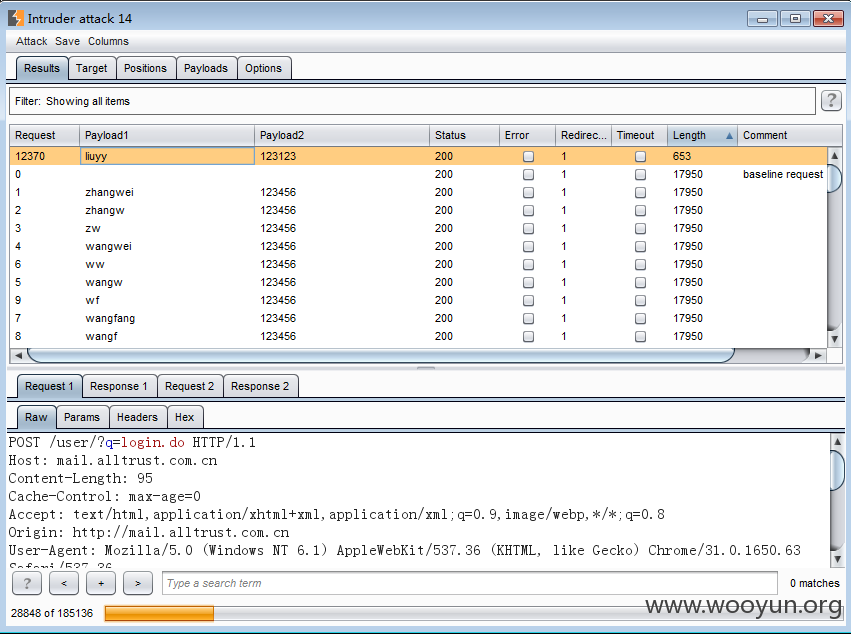Toggle Timeout checkbox in baseline request row
This screenshot has height=634, width=851.
640,174
